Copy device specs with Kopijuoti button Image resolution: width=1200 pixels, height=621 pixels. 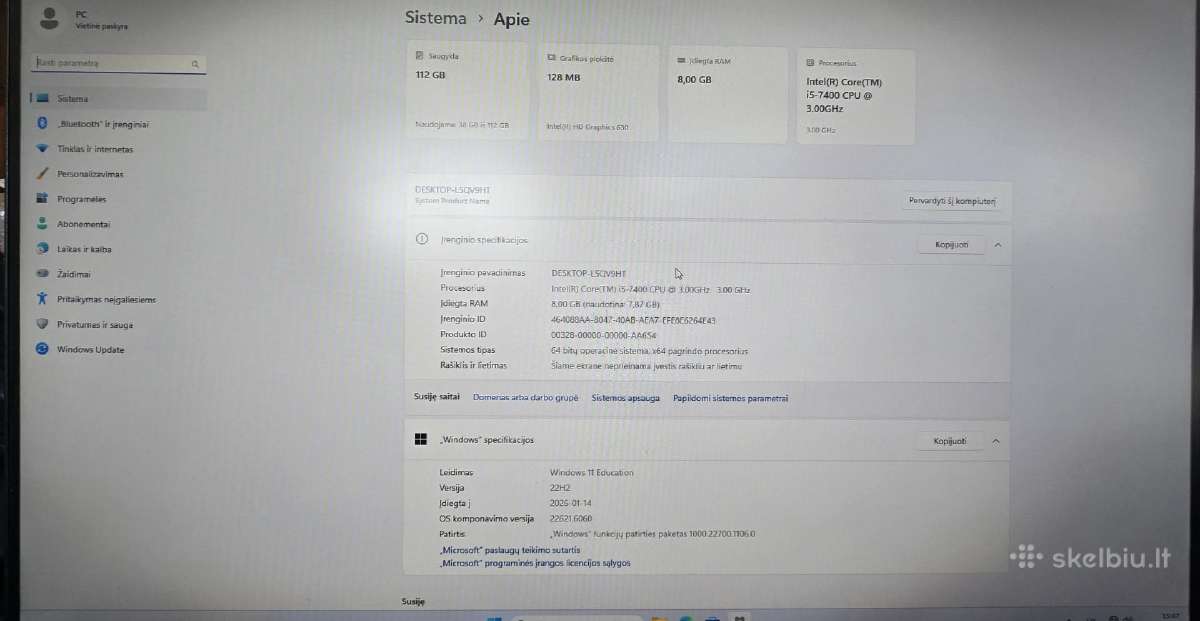click(x=951, y=244)
